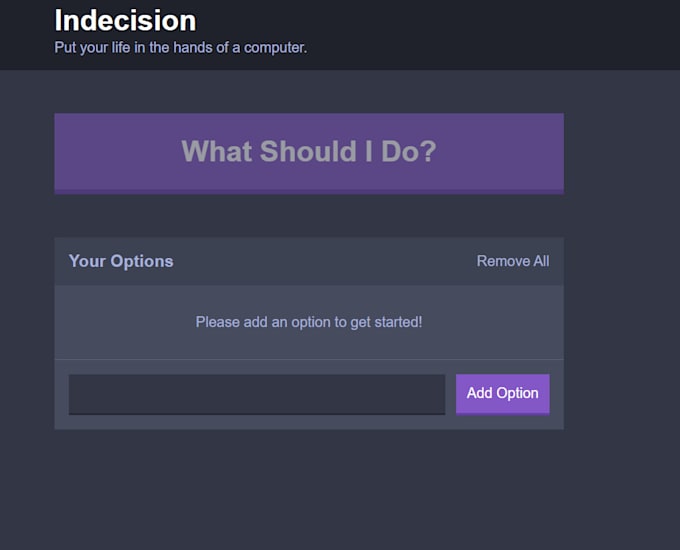Tap the large "What Should I Do?" banner

point(308,152)
